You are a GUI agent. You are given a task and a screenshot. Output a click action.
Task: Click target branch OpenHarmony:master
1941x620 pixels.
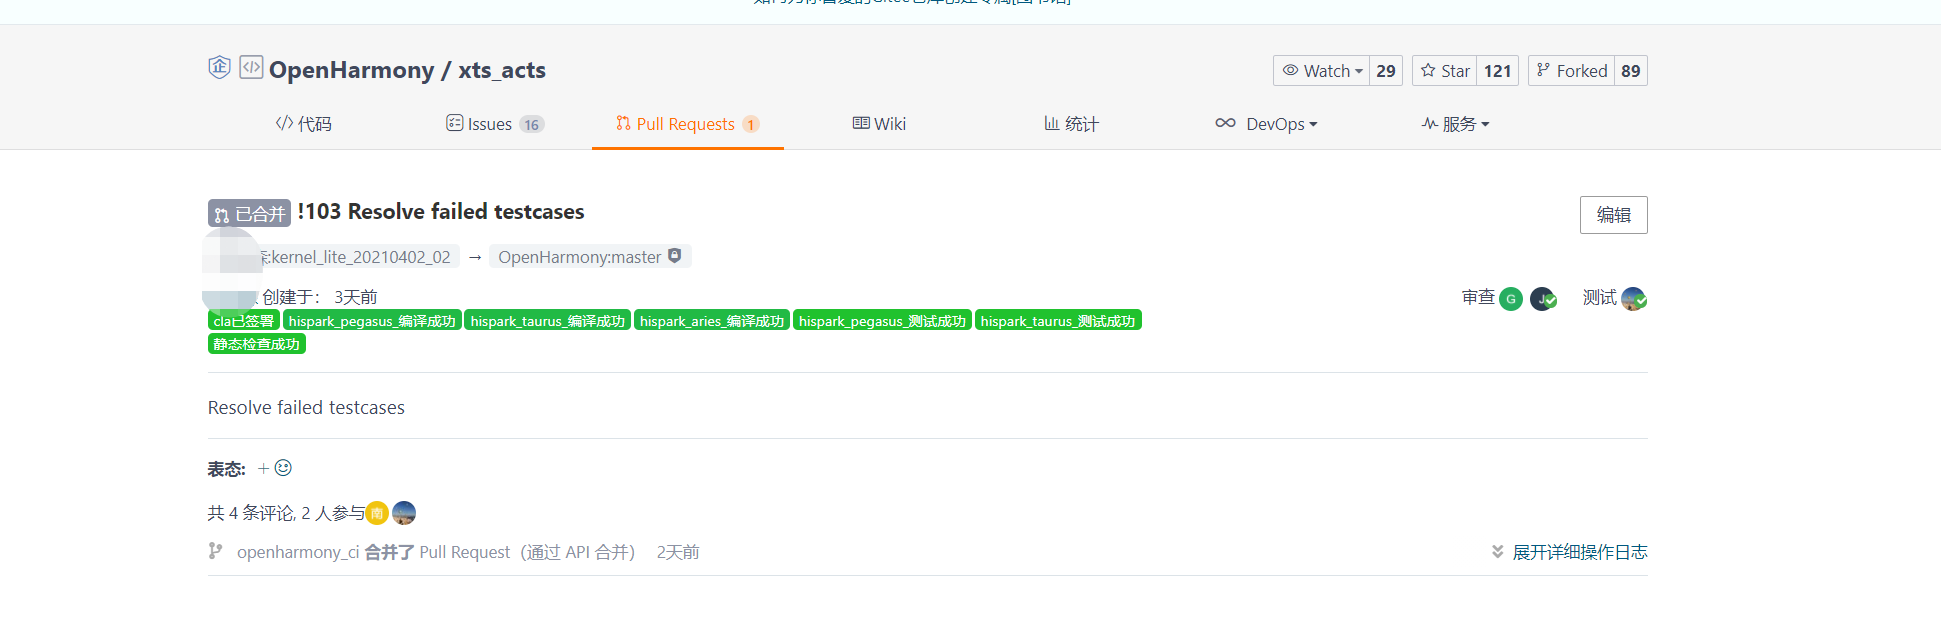coord(580,257)
